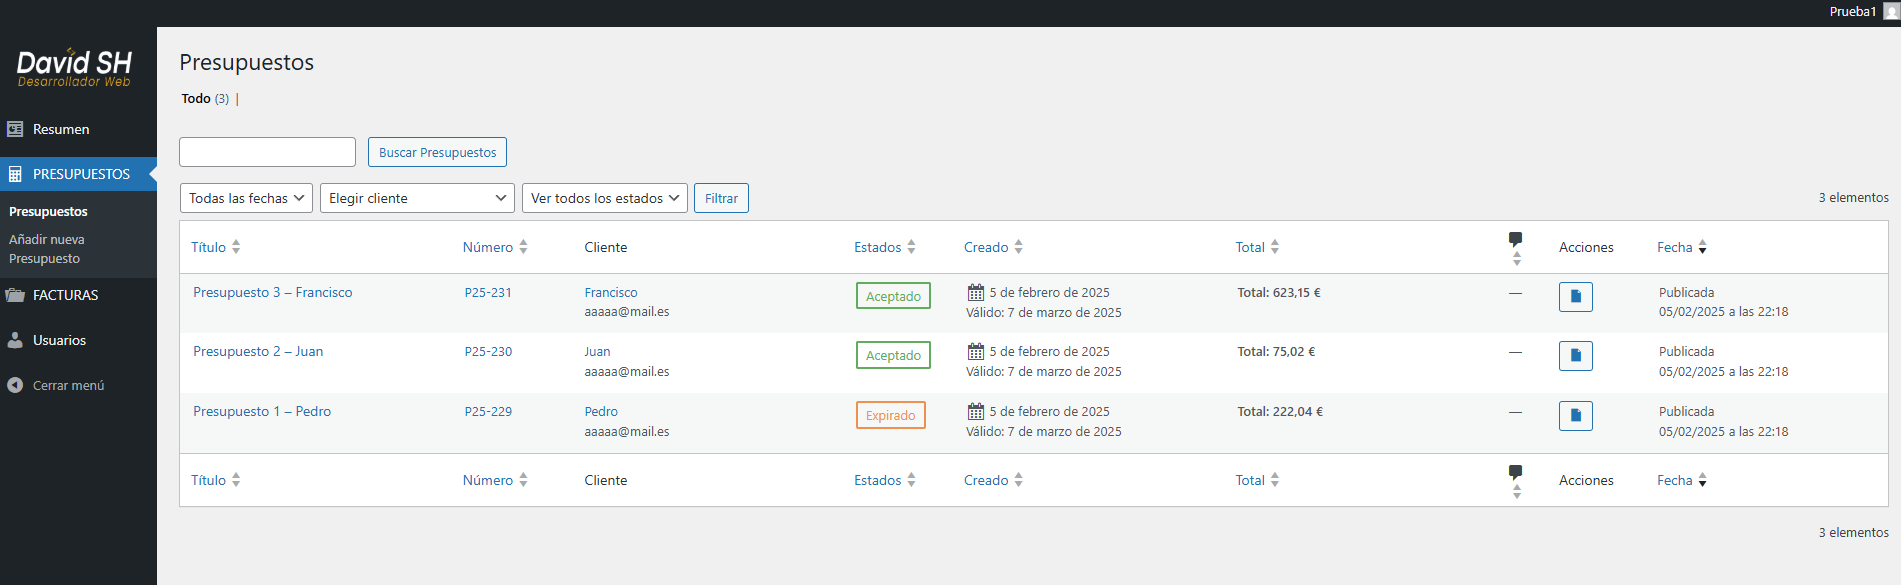The width and height of the screenshot is (1901, 585).
Task: Sort by the Total header sort arrows
Action: [1274, 247]
